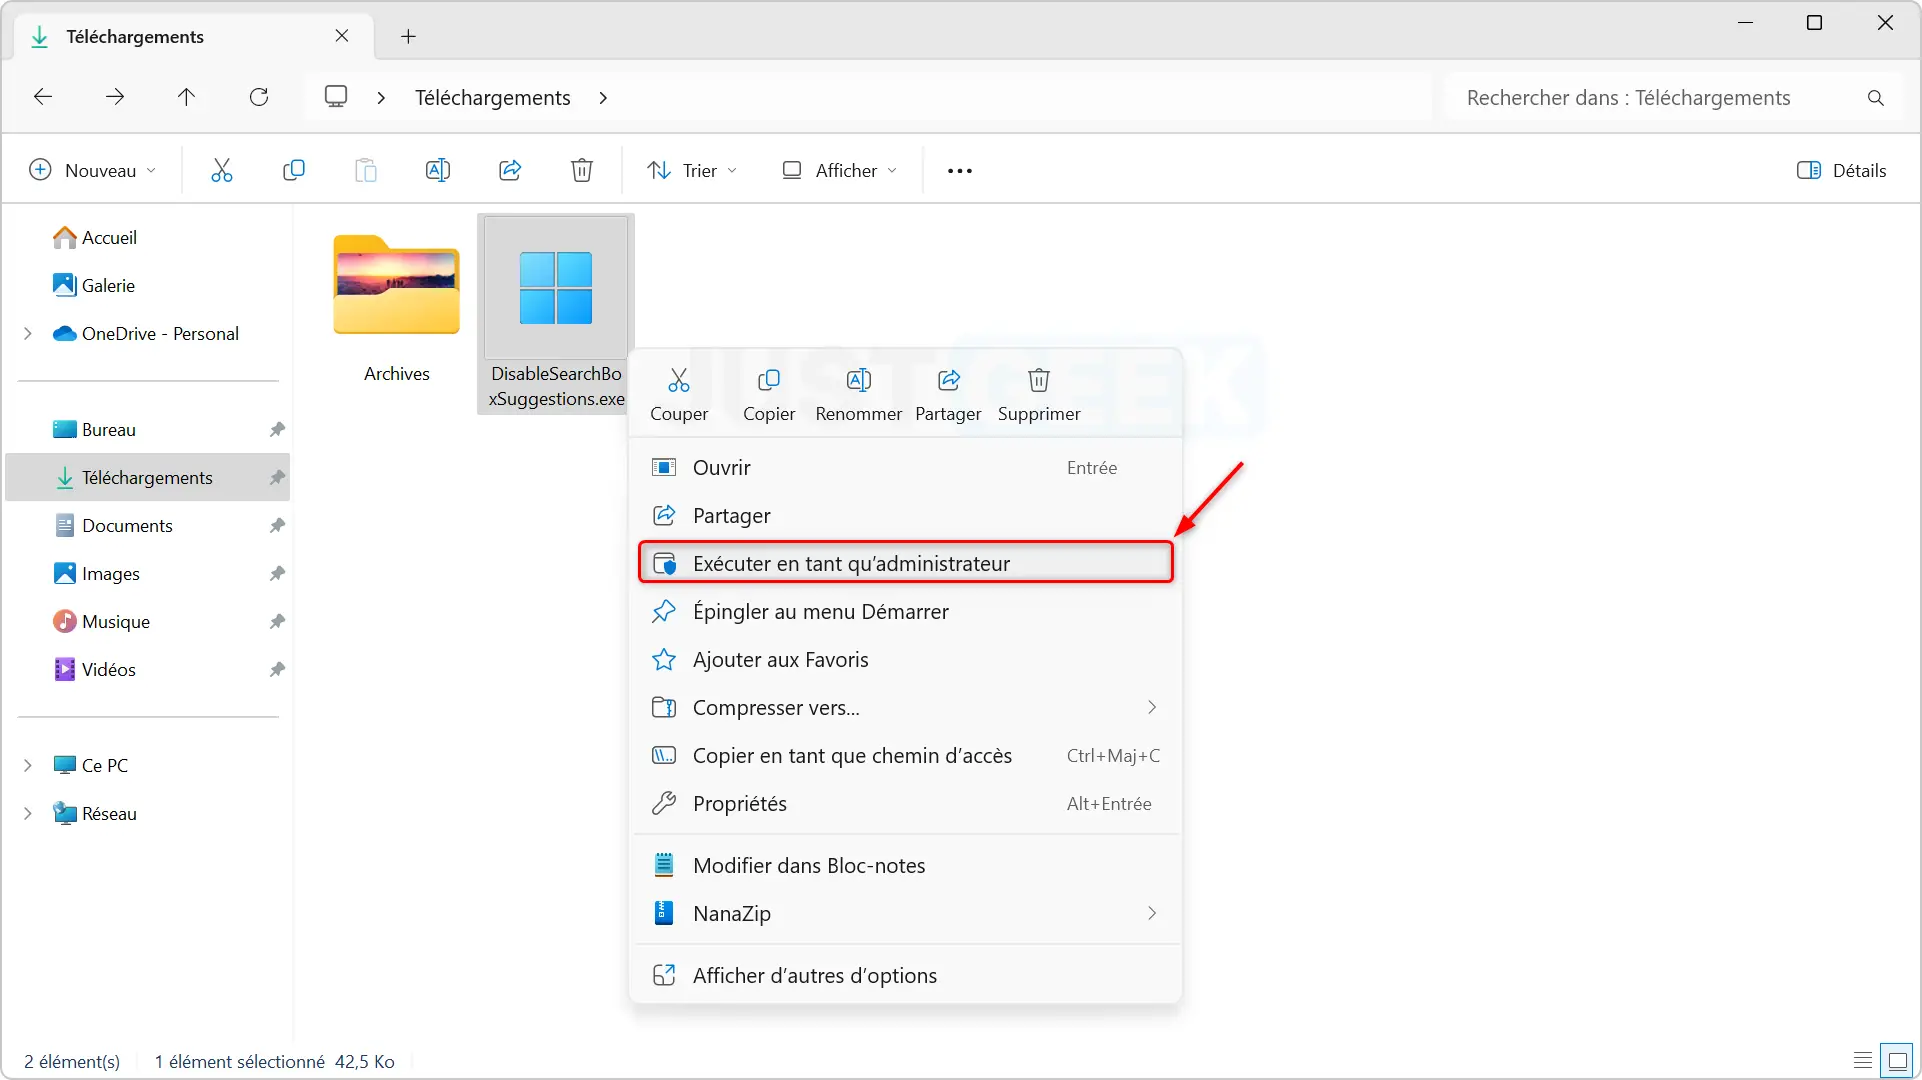
Task: Click the toolbar Paste clipboard icon
Action: pos(366,171)
